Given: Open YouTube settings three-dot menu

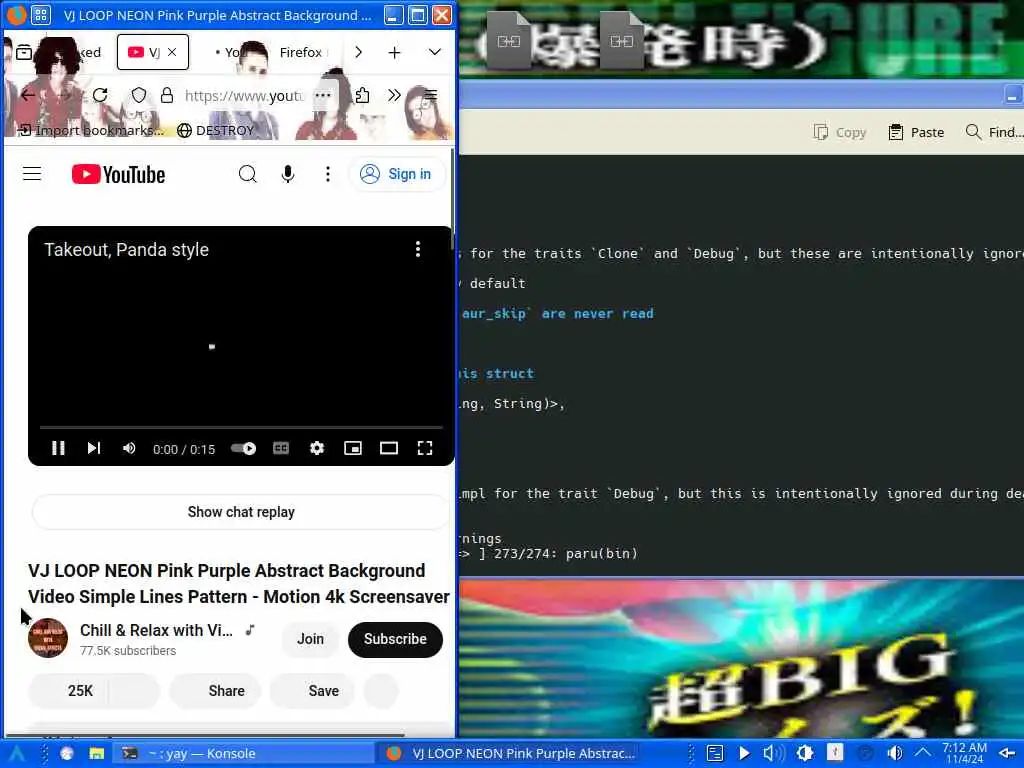Looking at the screenshot, I should point(328,174).
